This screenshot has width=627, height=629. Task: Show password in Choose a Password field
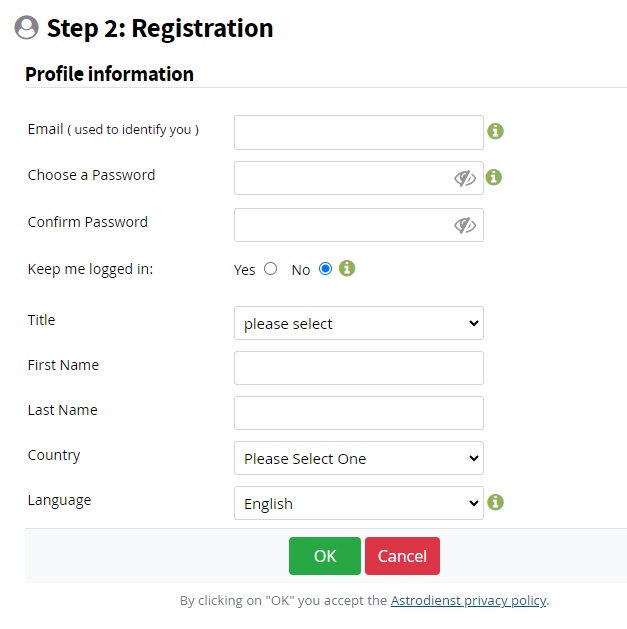click(x=464, y=178)
